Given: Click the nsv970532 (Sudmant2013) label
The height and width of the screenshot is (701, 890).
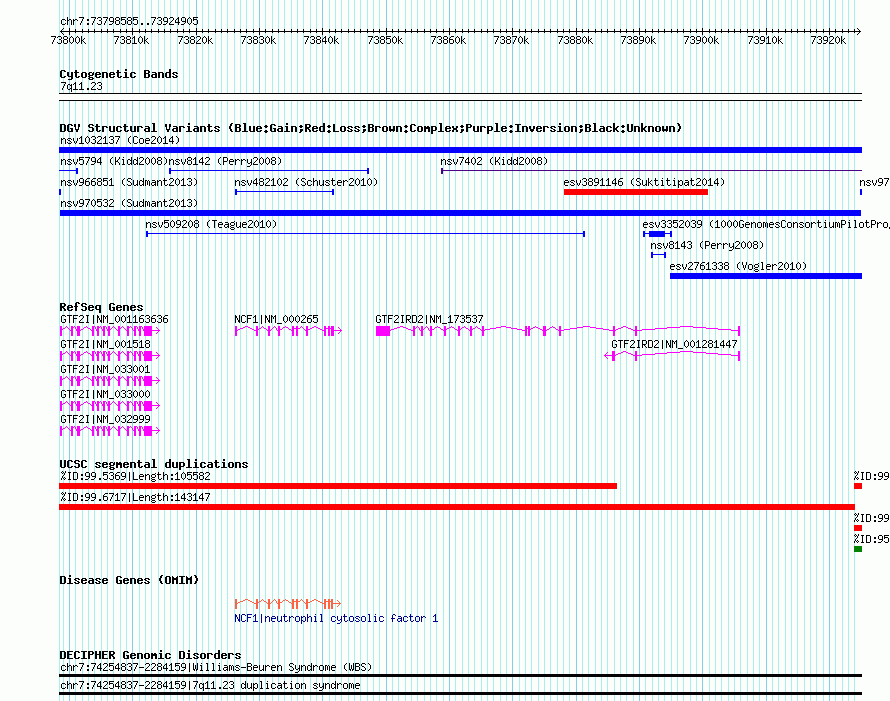Looking at the screenshot, I should [129, 203].
